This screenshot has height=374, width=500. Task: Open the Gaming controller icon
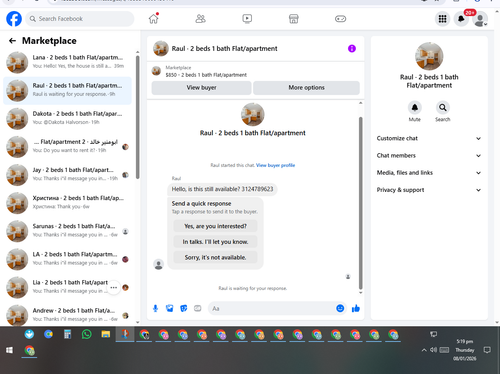[x=340, y=19]
